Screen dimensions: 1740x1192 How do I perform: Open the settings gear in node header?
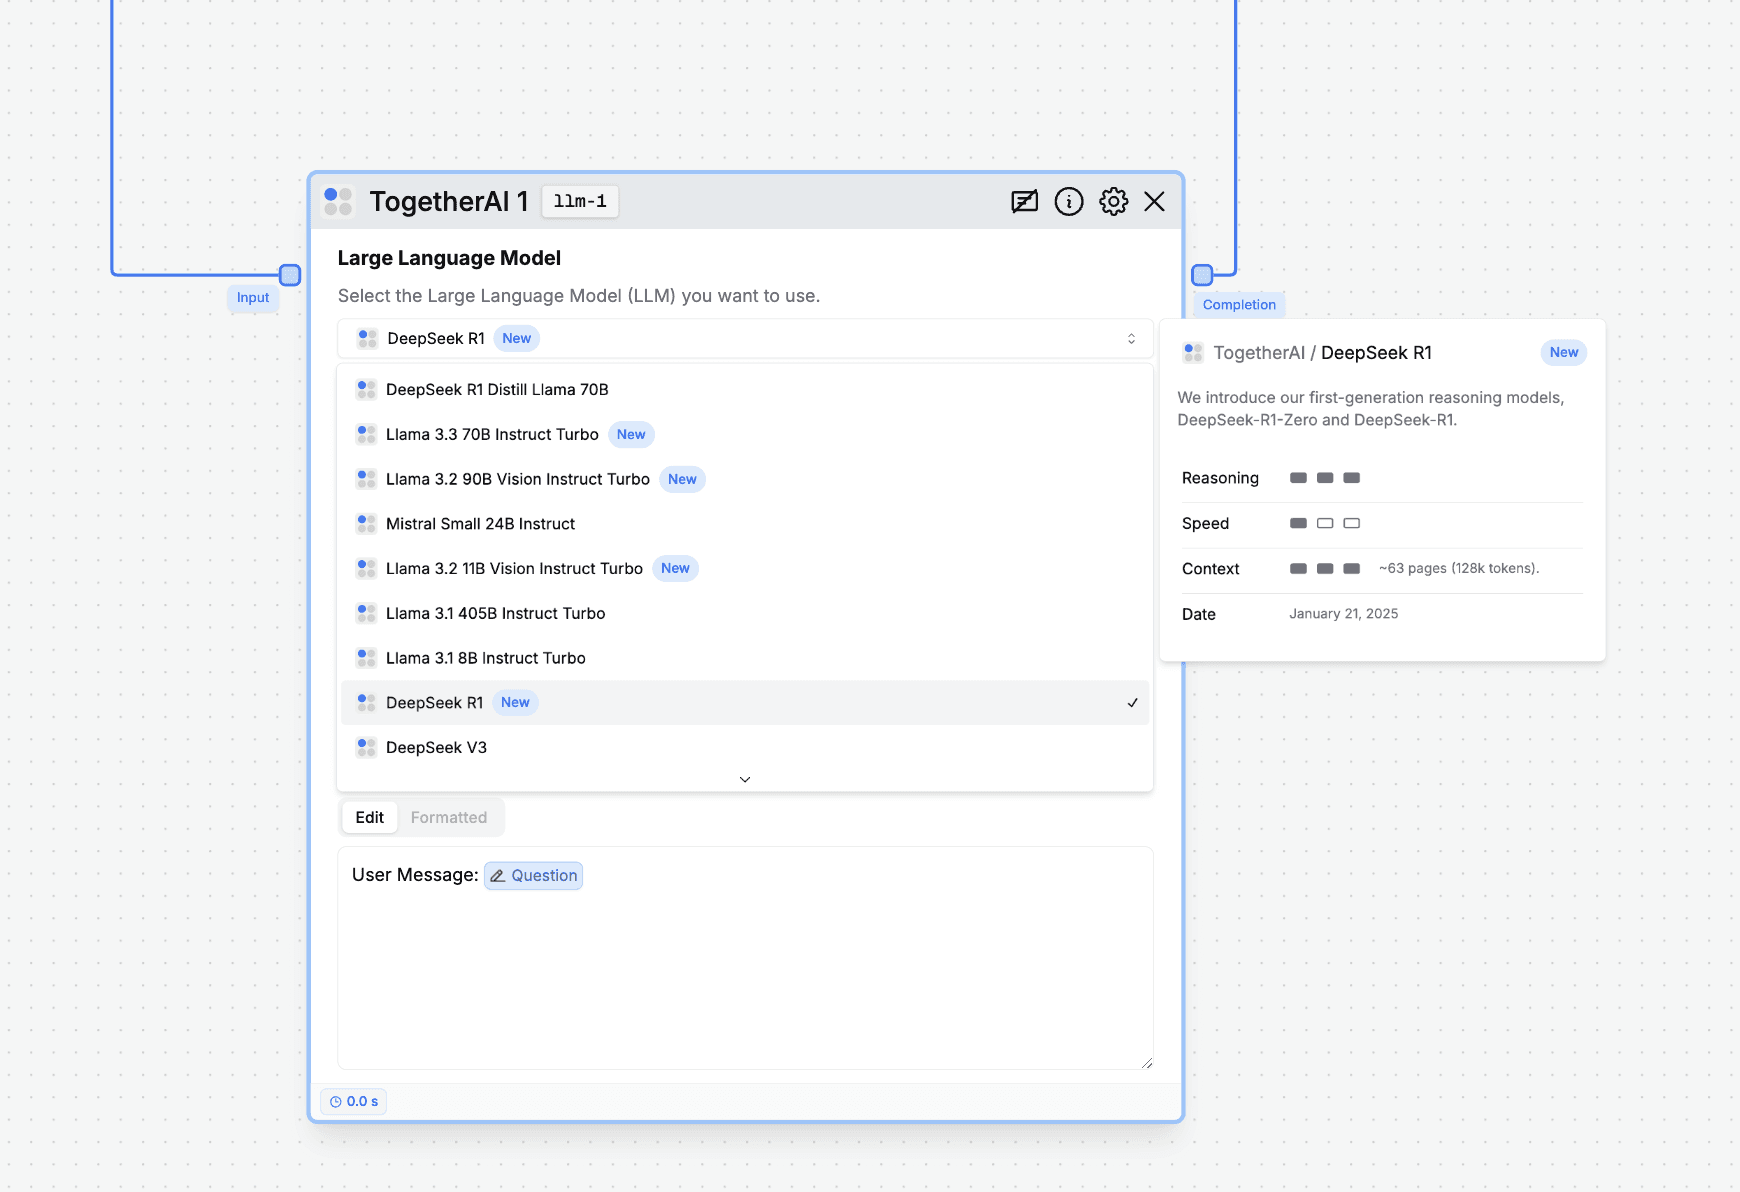pos(1113,202)
